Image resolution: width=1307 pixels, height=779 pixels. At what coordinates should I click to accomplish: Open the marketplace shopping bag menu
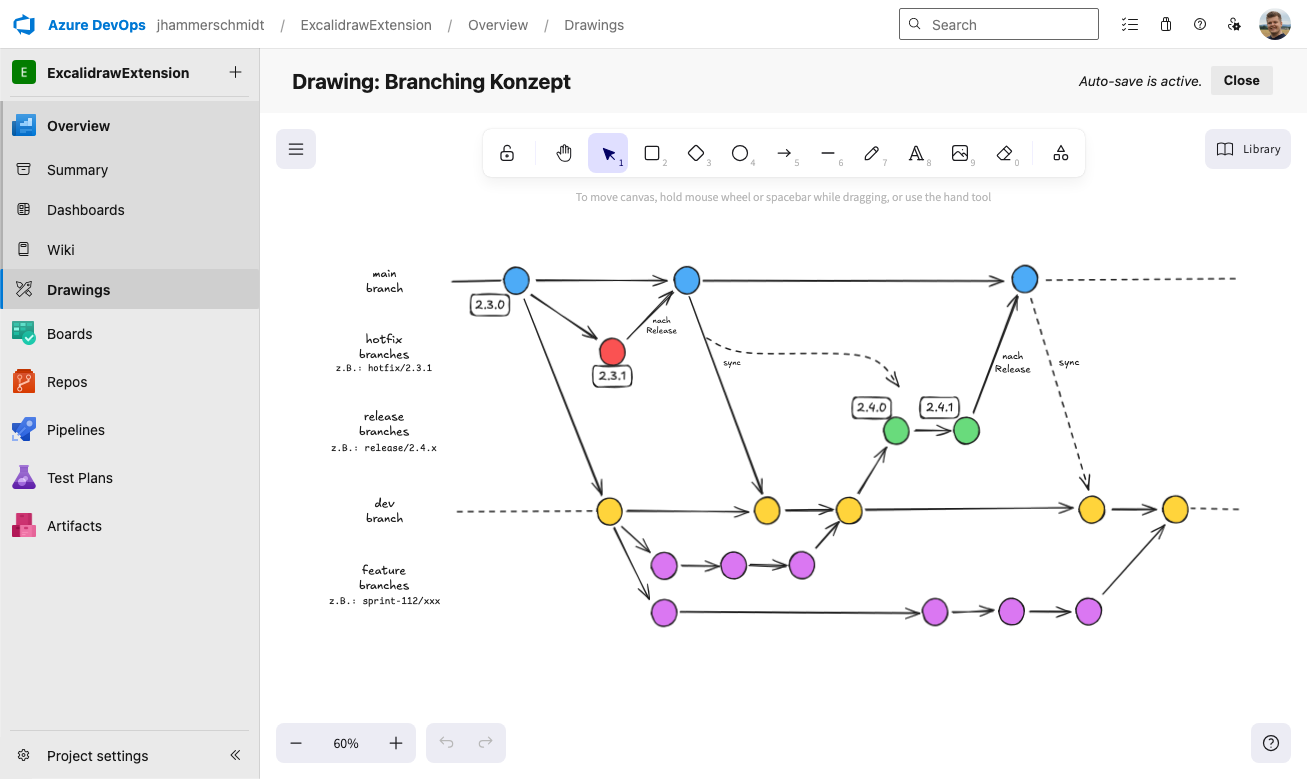tap(1165, 24)
